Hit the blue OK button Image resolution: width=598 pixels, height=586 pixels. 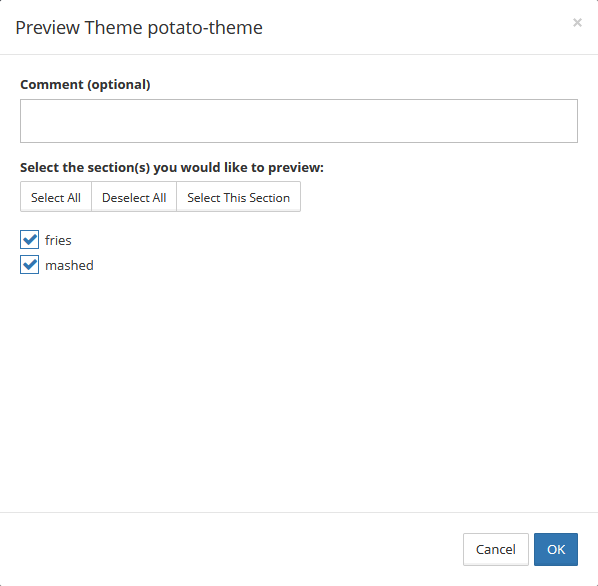click(x=556, y=549)
